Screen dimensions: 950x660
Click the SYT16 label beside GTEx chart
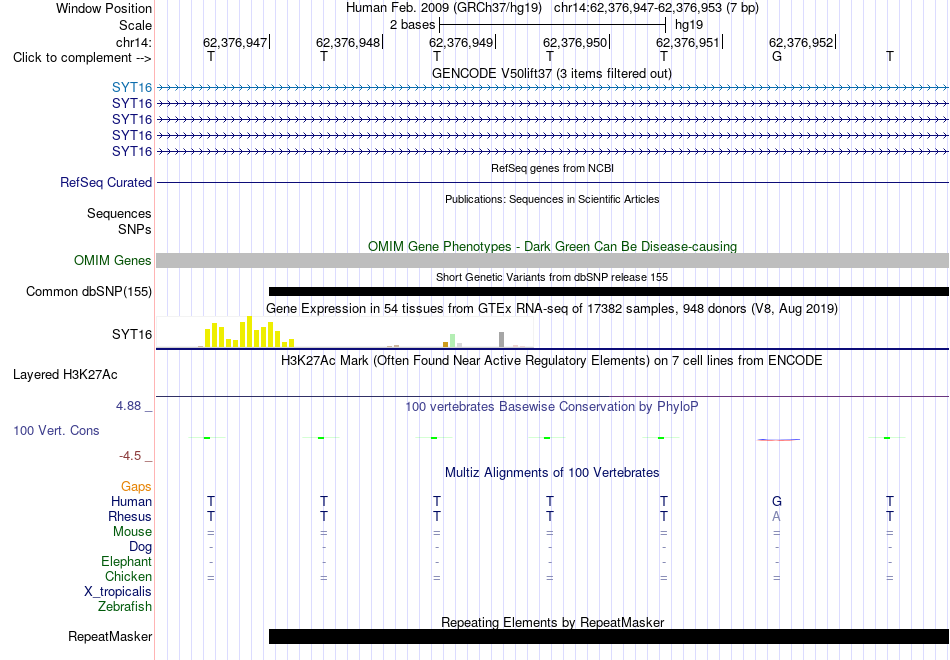[x=131, y=335]
